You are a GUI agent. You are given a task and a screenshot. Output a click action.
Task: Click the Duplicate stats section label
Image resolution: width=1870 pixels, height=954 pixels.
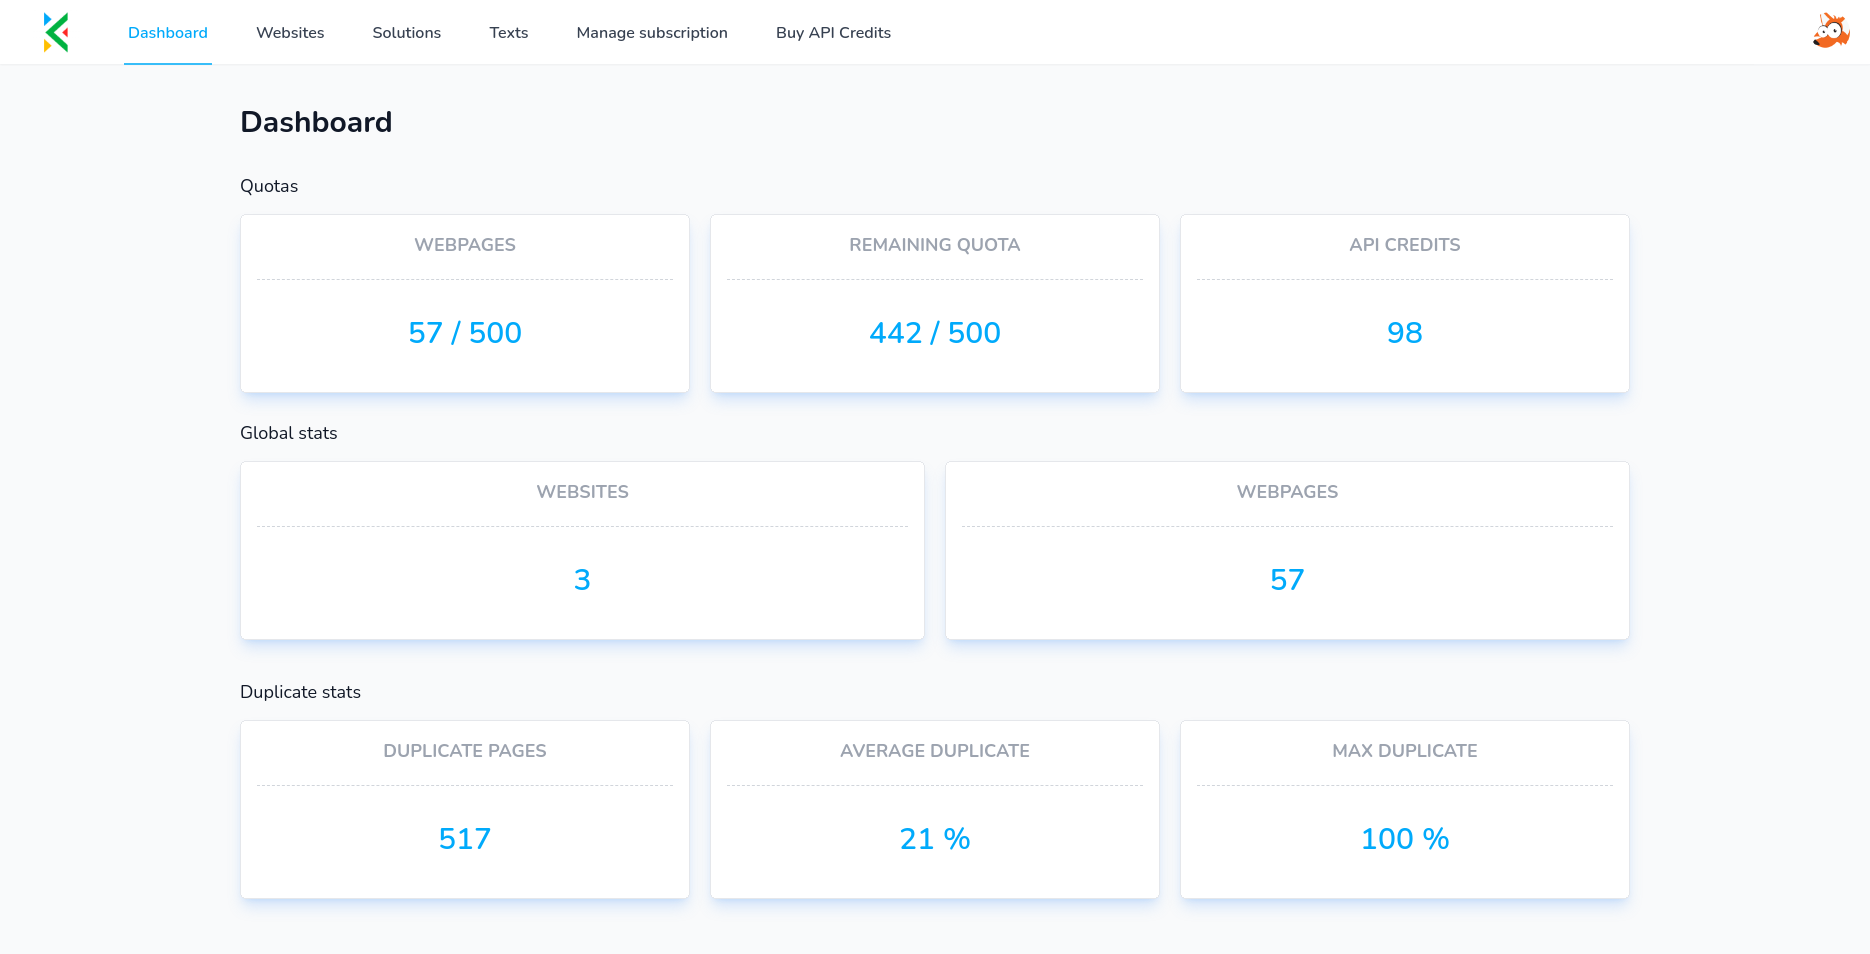pos(300,692)
